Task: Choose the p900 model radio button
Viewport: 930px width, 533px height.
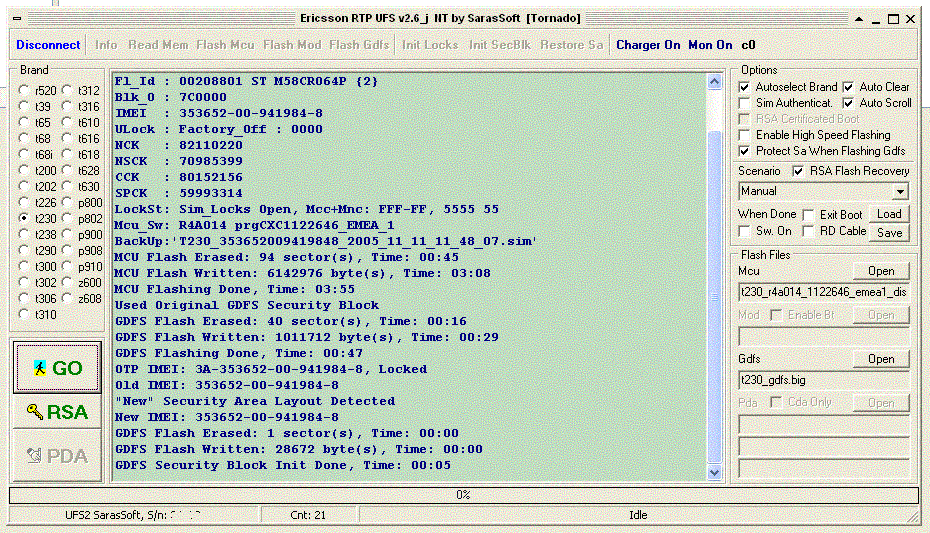Action: pos(68,235)
